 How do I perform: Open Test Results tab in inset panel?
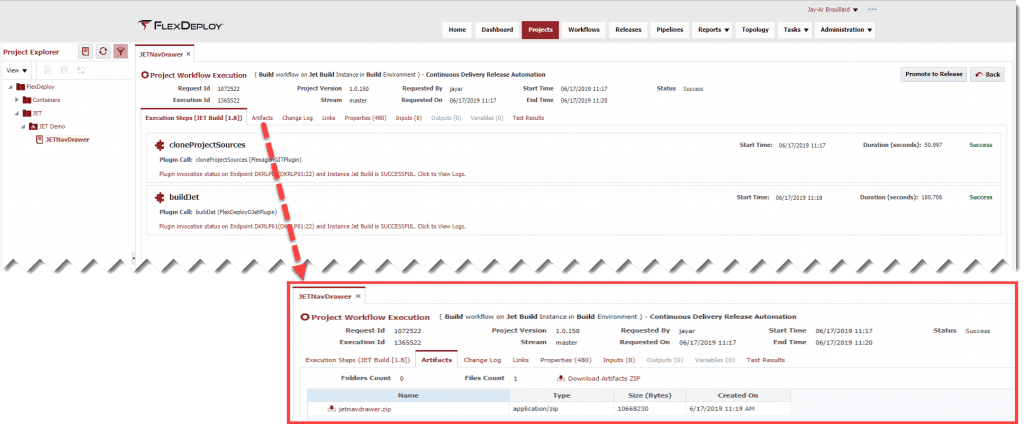tap(765, 360)
